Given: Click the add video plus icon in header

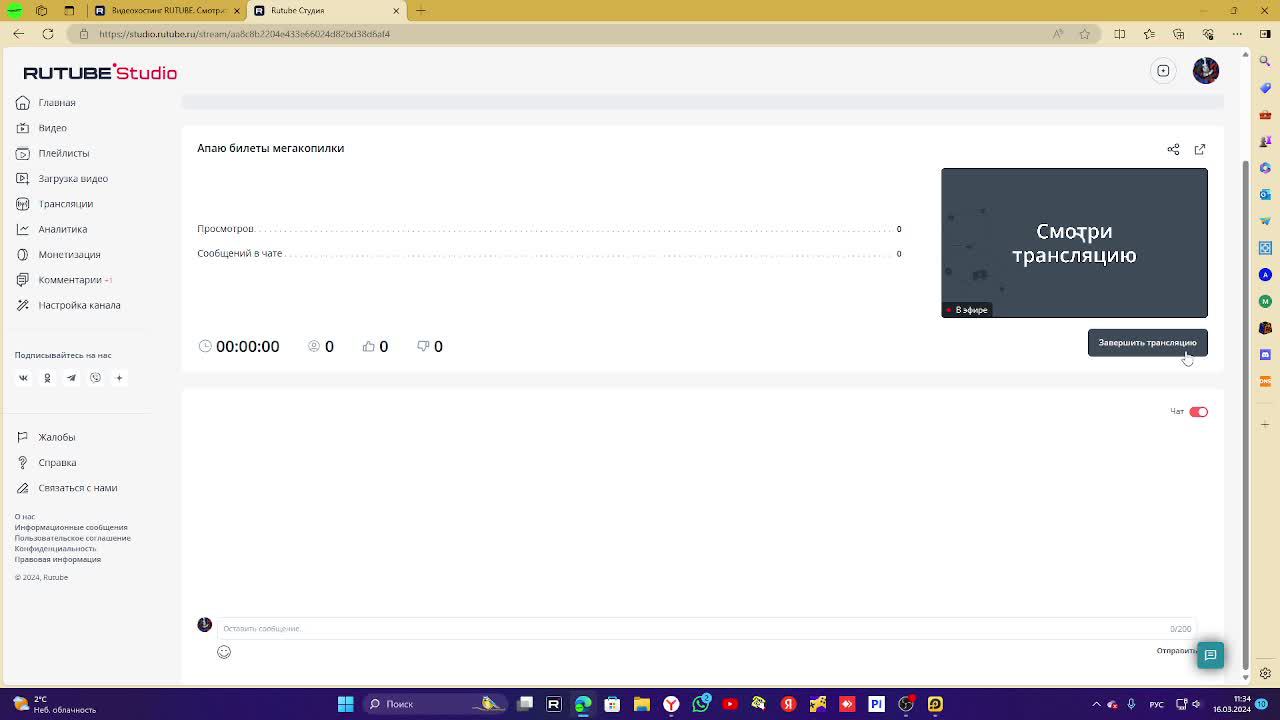Looking at the screenshot, I should click(1163, 71).
